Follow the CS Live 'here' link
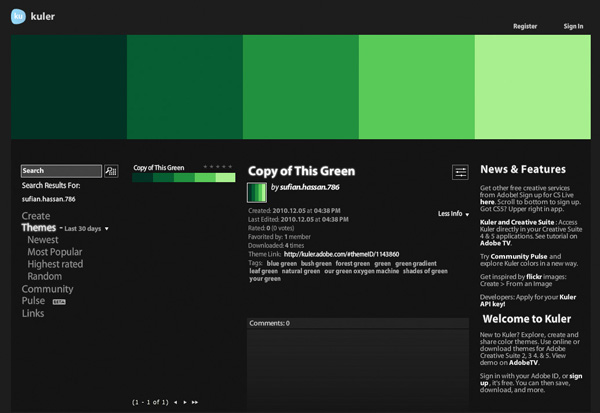This screenshot has height=413, width=600. [x=487, y=202]
